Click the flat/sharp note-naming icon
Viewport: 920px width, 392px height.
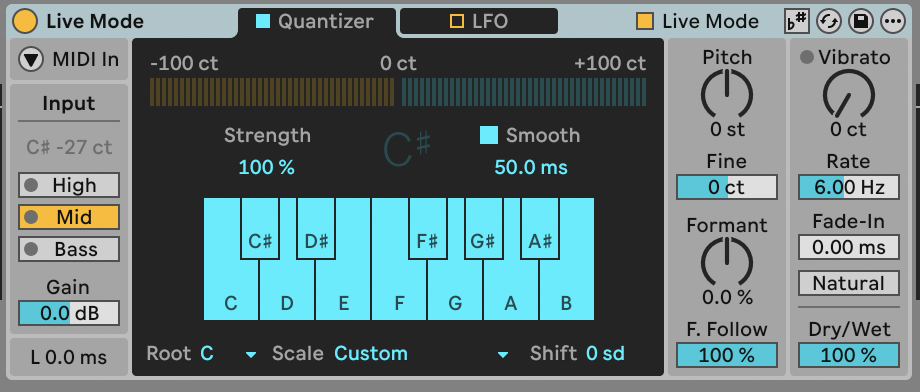click(x=797, y=22)
